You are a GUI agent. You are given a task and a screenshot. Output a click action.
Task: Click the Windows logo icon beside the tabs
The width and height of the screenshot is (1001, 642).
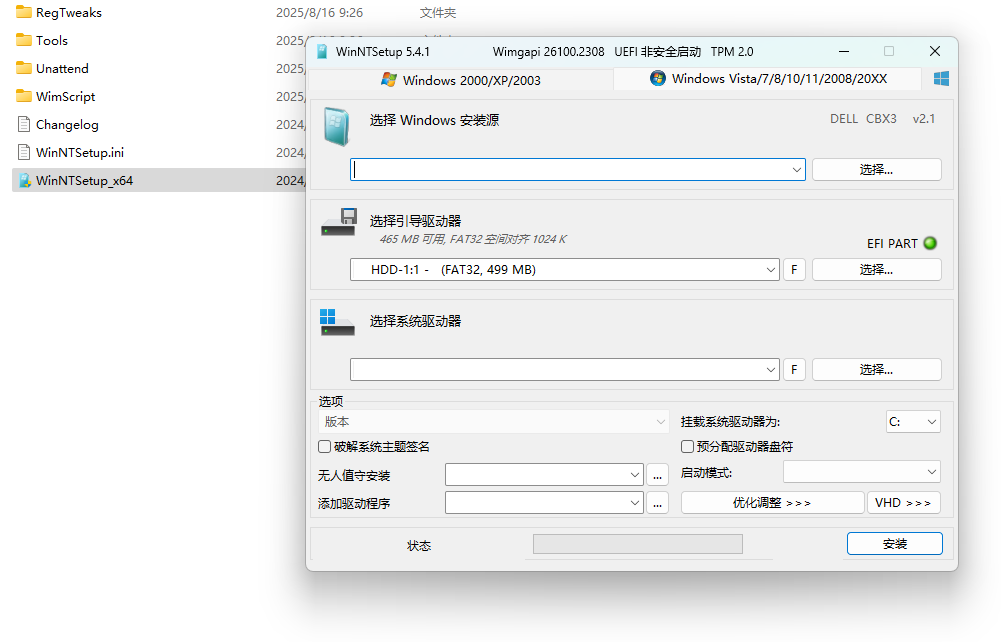click(x=941, y=78)
